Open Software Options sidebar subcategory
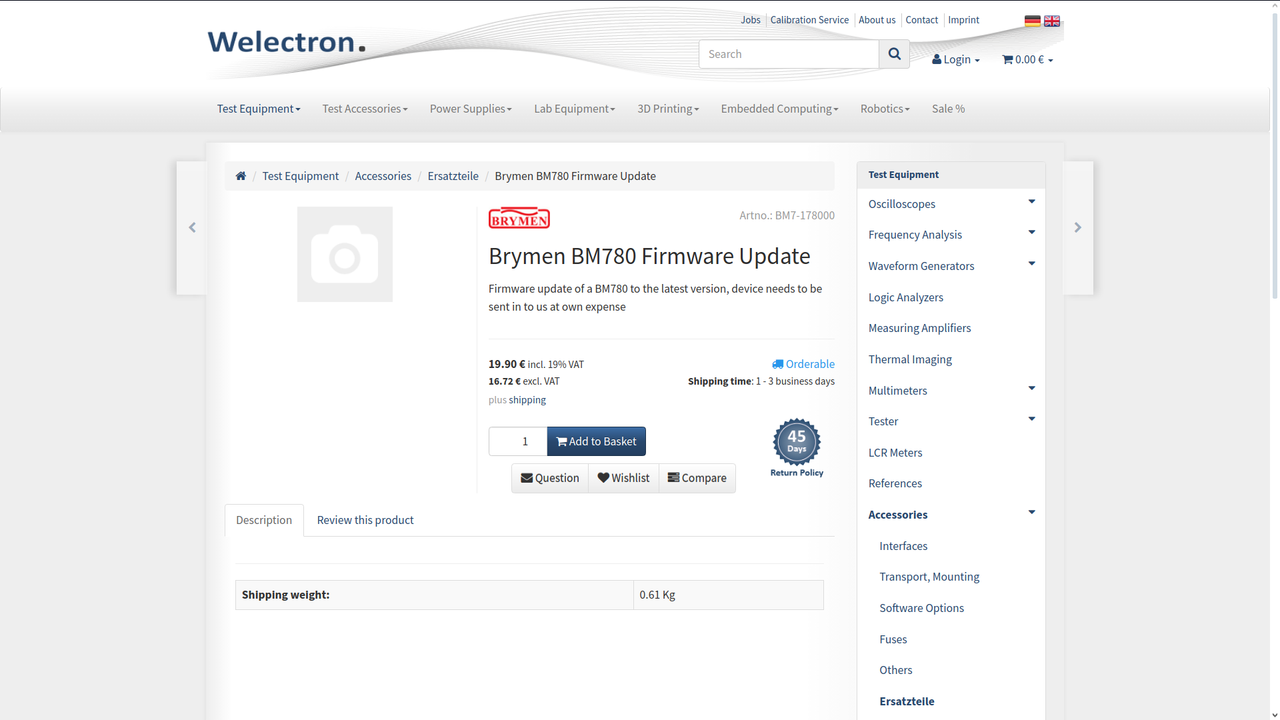The image size is (1280, 720). coord(922,608)
